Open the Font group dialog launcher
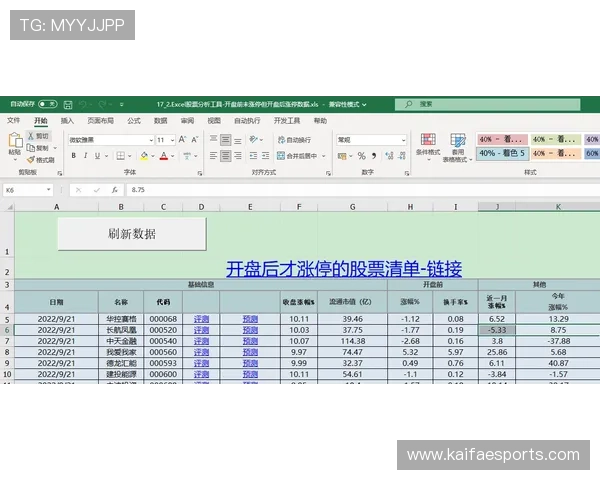This screenshot has height=480, width=600. click(x=199, y=173)
